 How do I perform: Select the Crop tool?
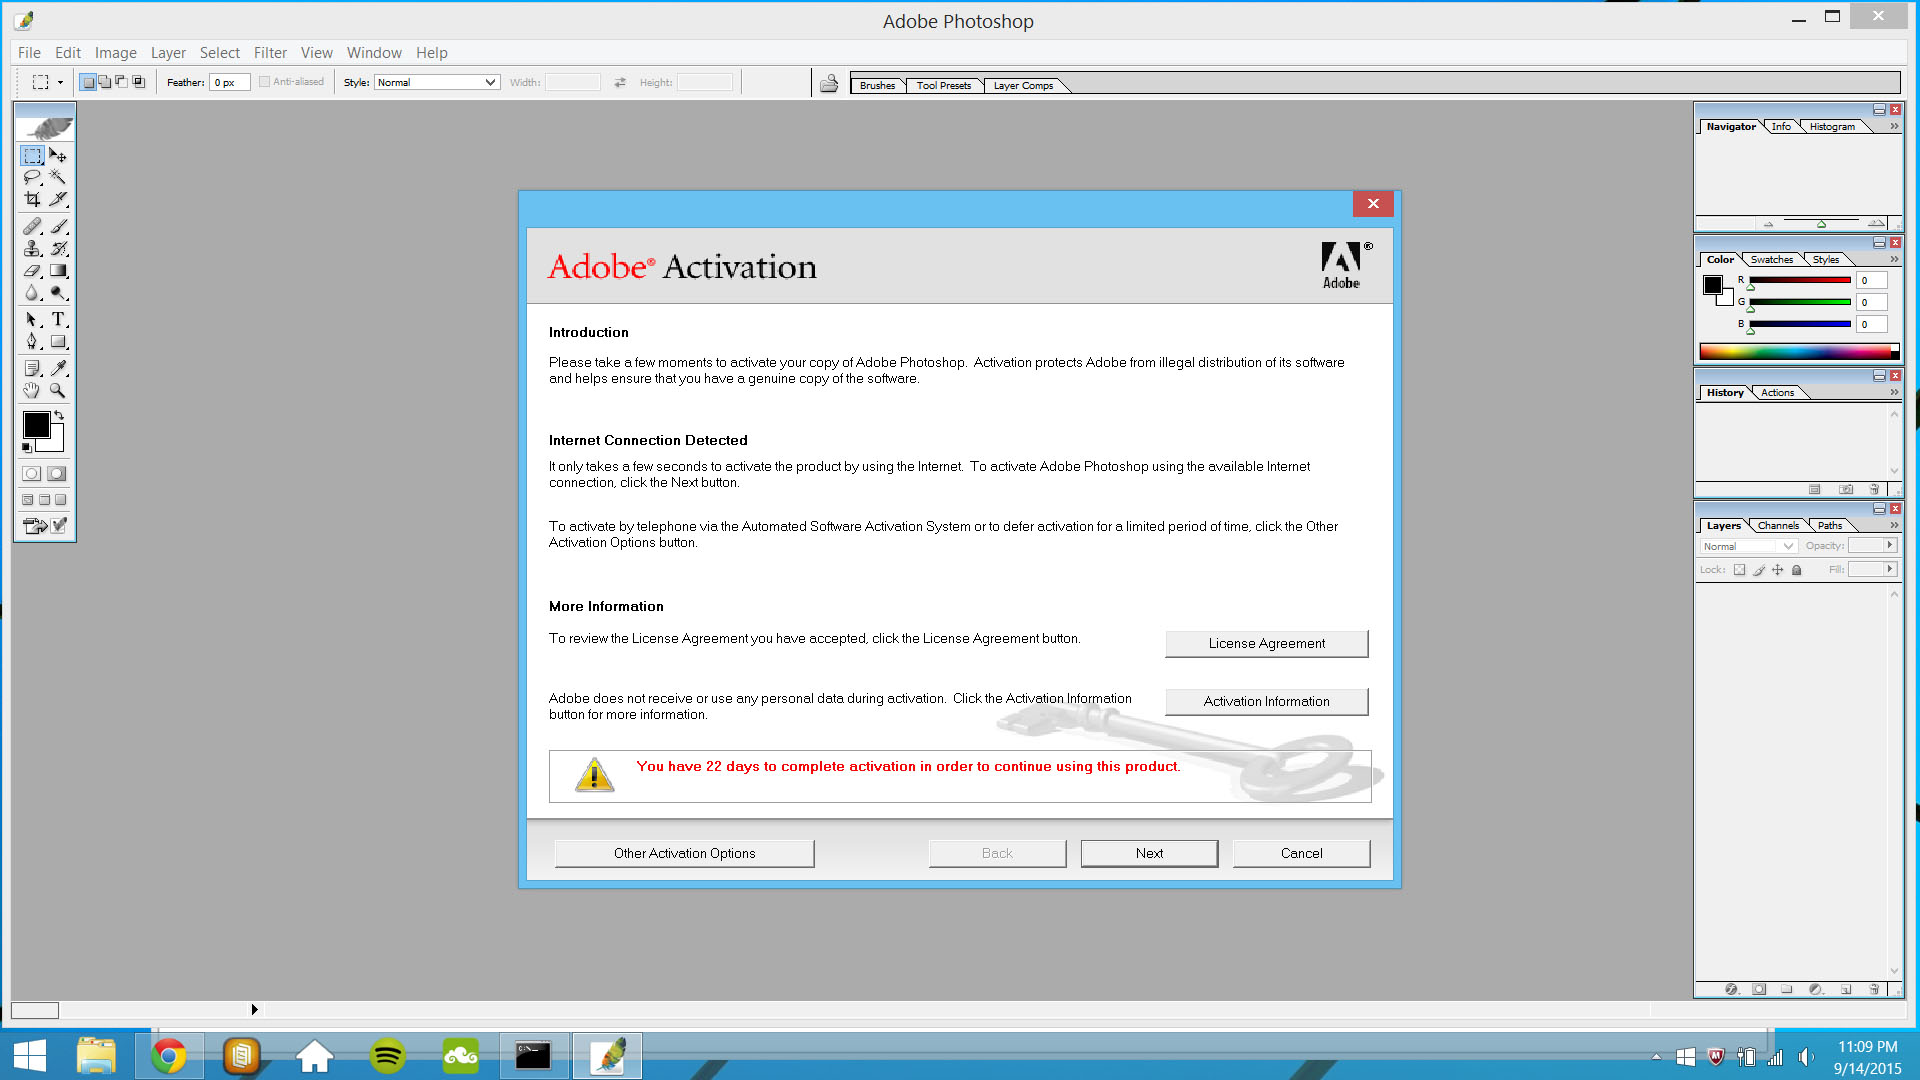(32, 199)
